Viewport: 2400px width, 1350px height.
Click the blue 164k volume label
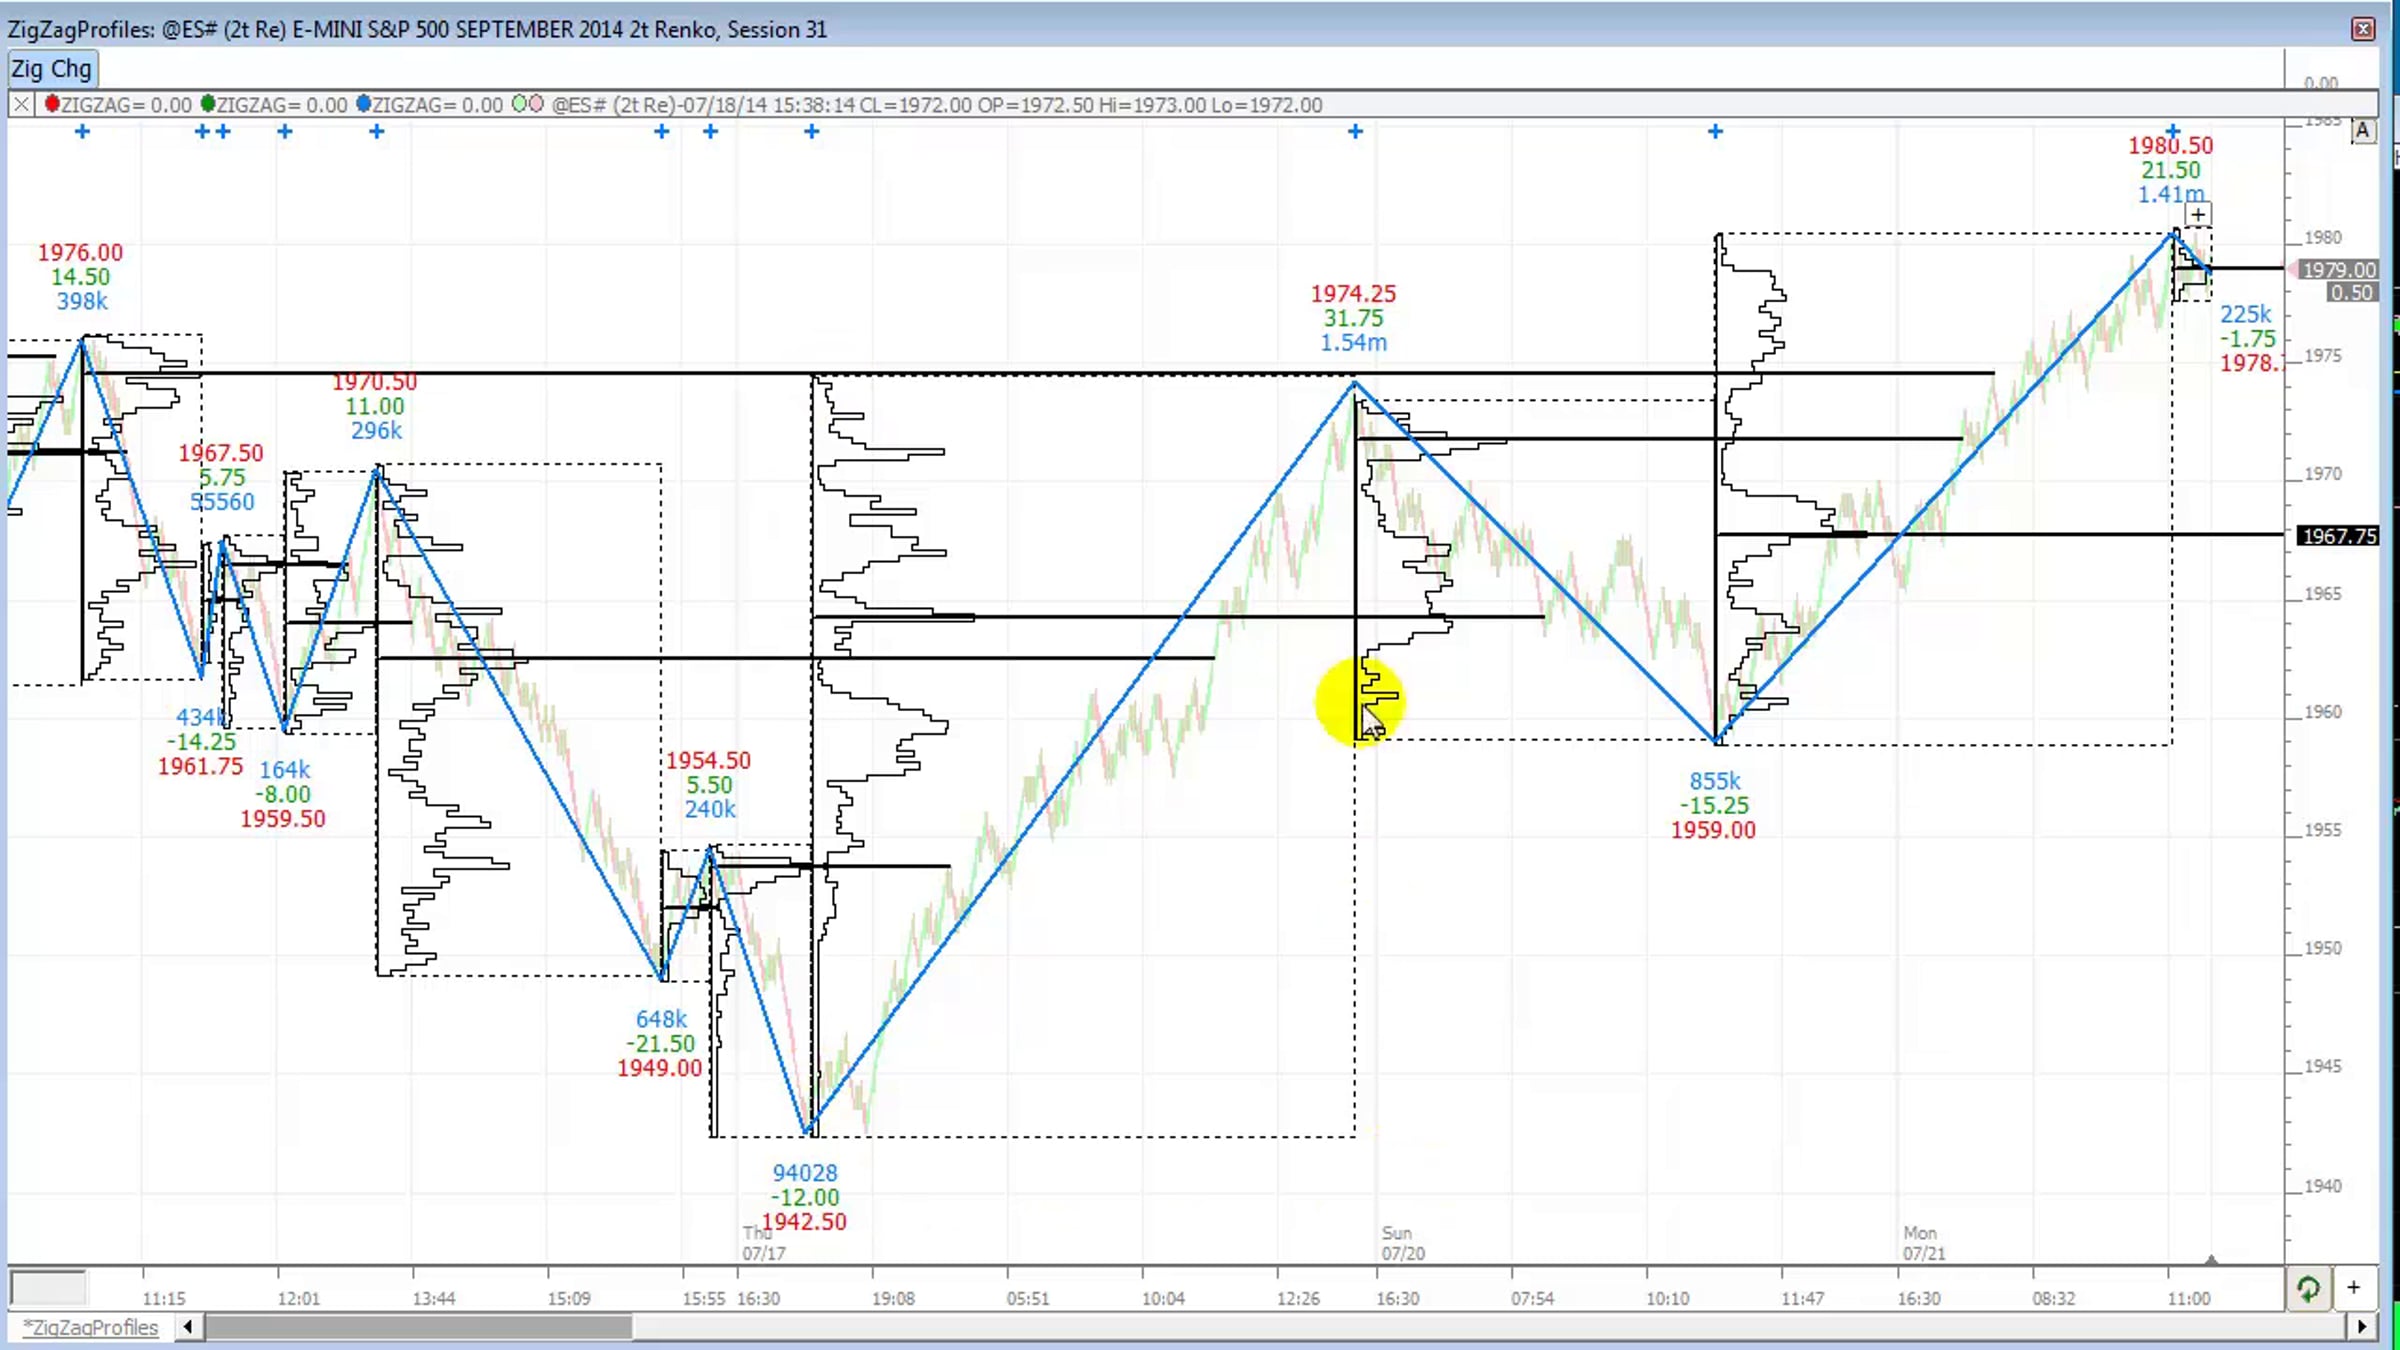285,770
